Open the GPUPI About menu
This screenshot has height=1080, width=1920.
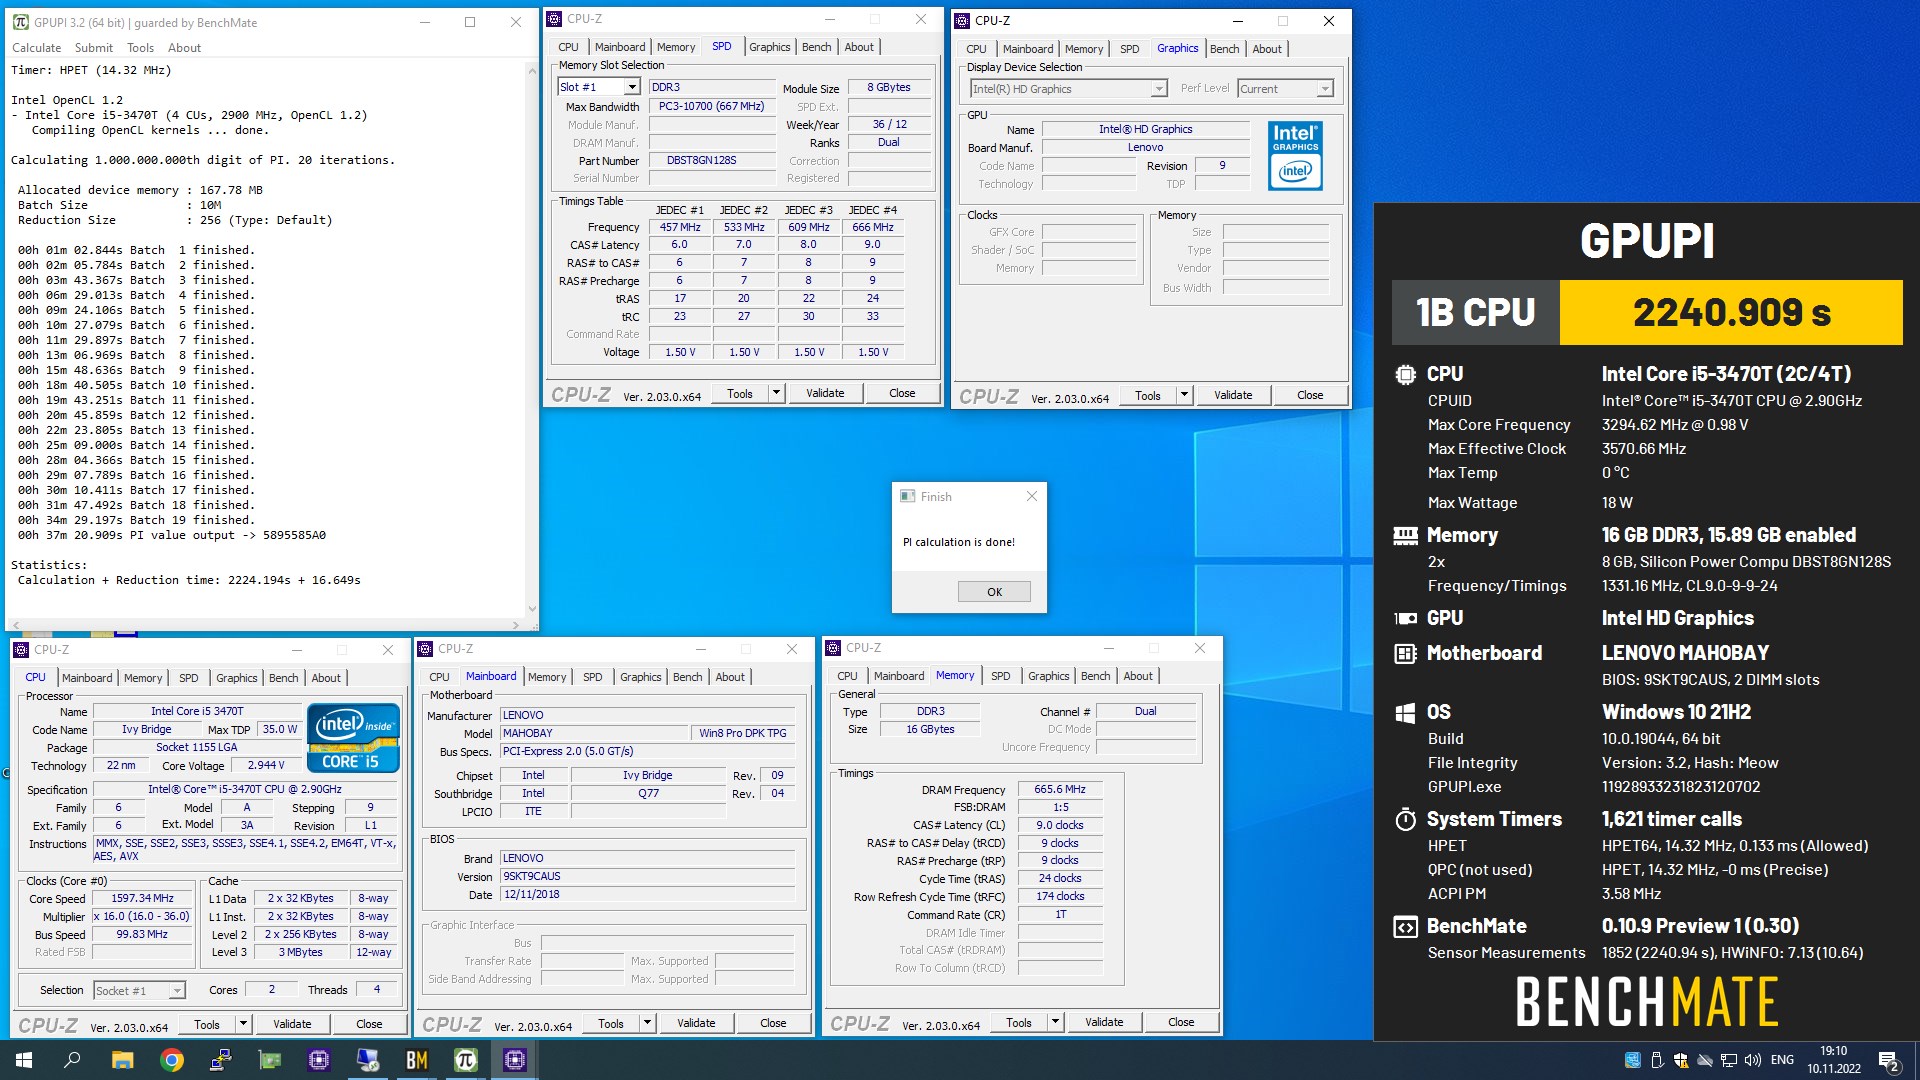pos(184,48)
